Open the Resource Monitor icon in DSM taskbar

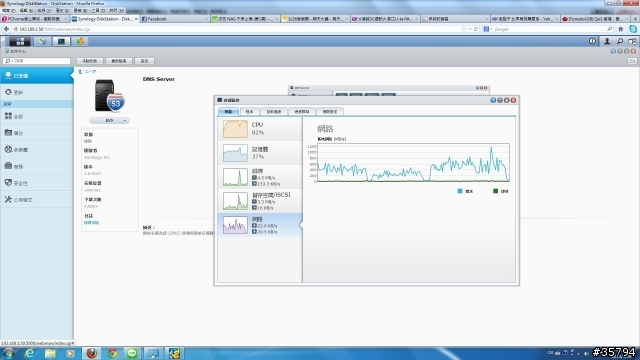coord(61,41)
